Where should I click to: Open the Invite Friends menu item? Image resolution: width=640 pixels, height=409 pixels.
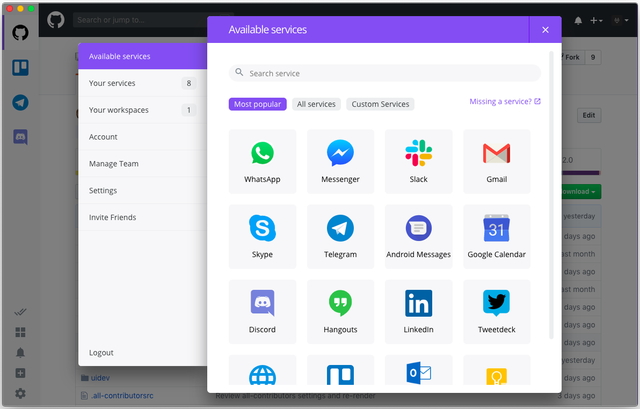[x=143, y=218]
